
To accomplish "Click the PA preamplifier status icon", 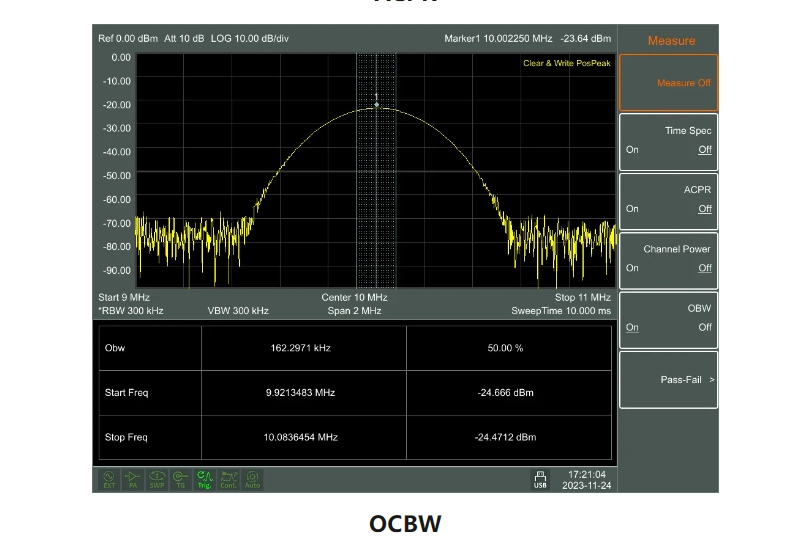I will (133, 479).
